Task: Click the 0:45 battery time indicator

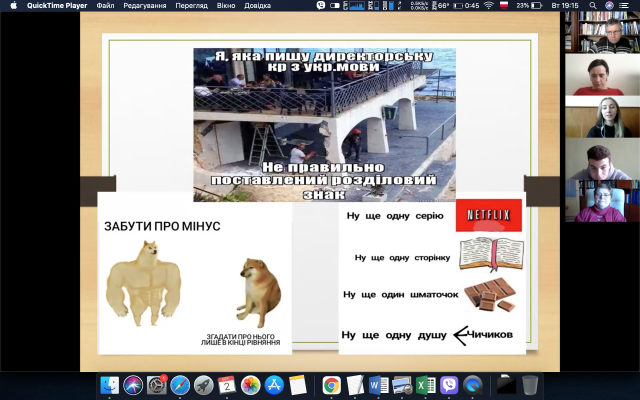Action: (x=467, y=6)
